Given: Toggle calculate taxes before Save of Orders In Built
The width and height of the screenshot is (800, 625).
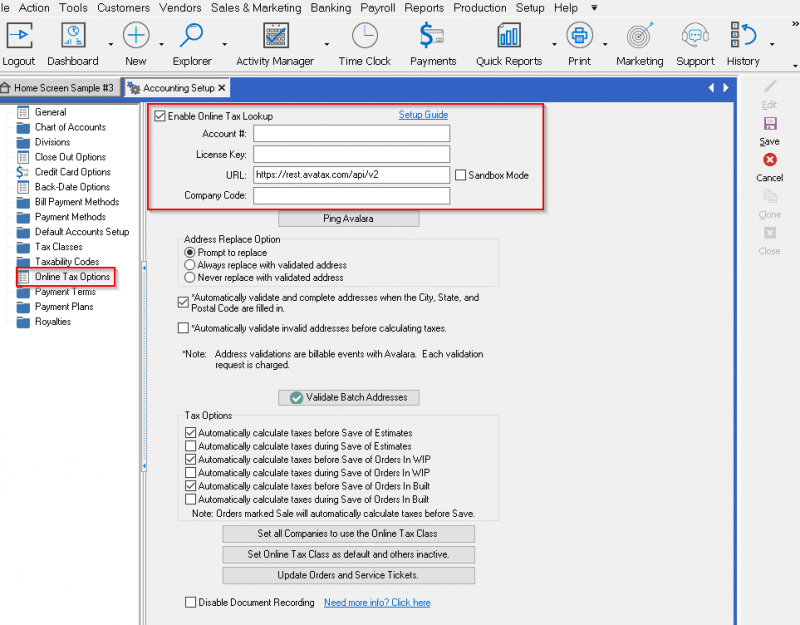Looking at the screenshot, I should [190, 486].
